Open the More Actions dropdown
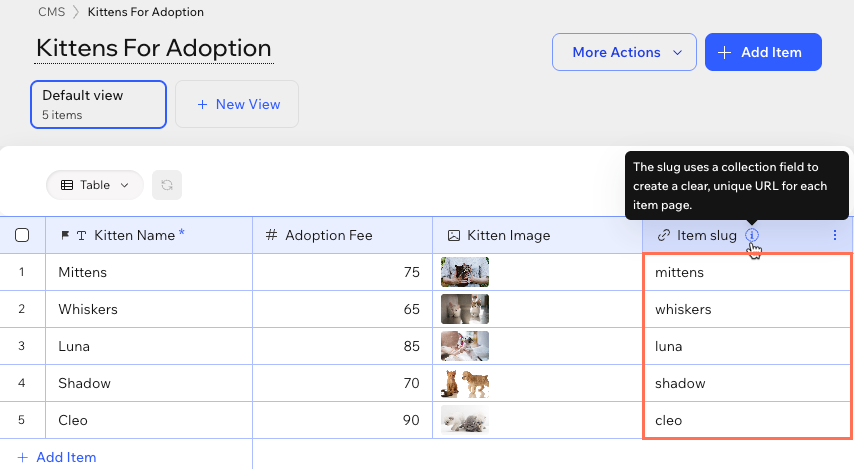Image resolution: width=854 pixels, height=469 pixels. (x=624, y=52)
